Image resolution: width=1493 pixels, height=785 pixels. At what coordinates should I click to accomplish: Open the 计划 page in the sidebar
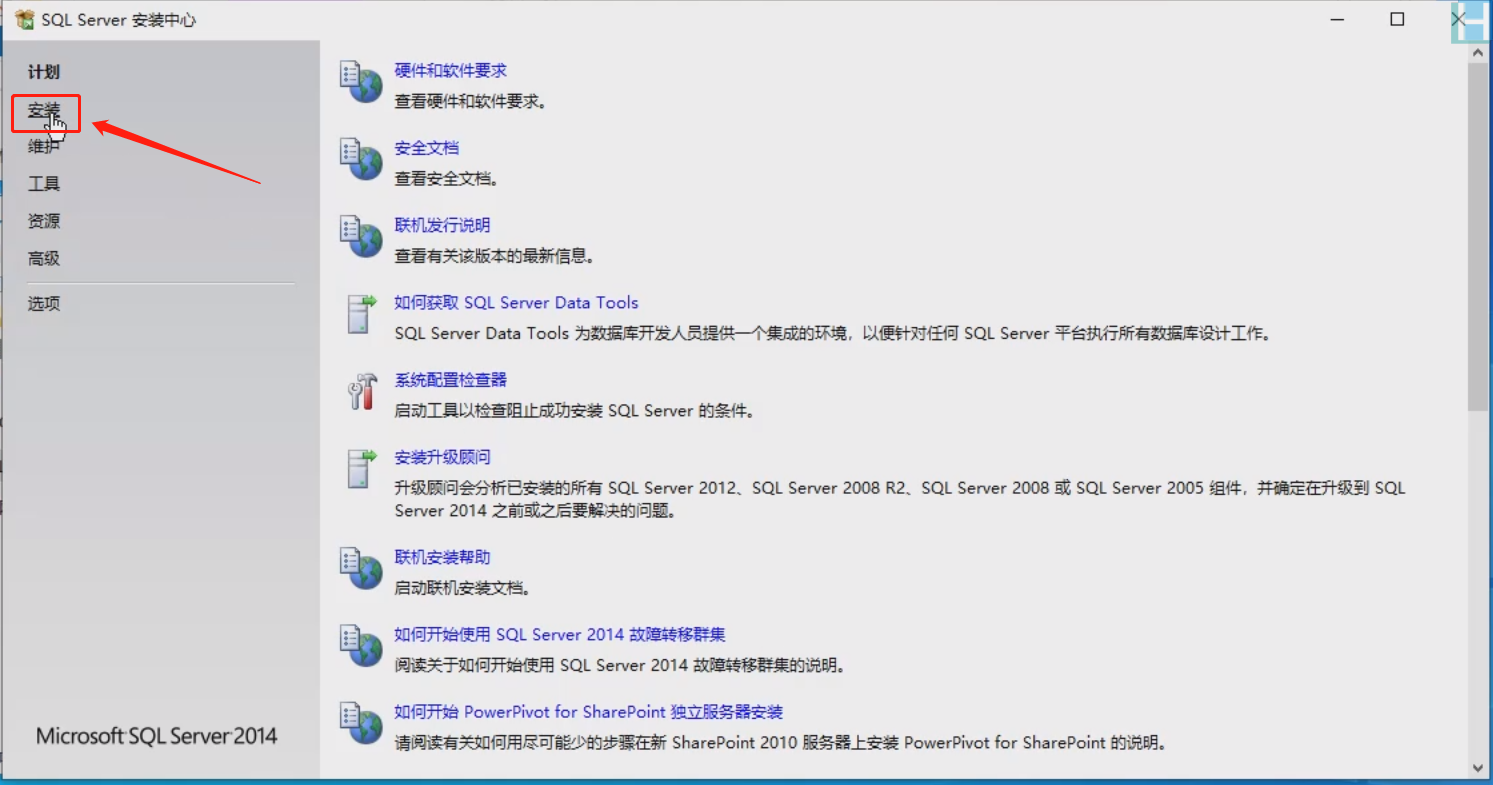point(44,72)
